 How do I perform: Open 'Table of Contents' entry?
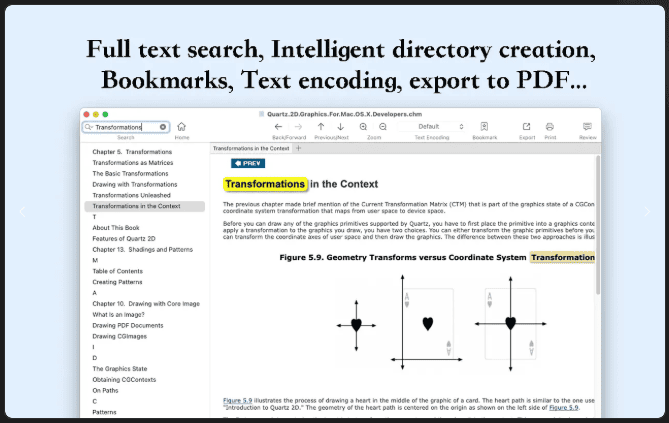tap(117, 271)
